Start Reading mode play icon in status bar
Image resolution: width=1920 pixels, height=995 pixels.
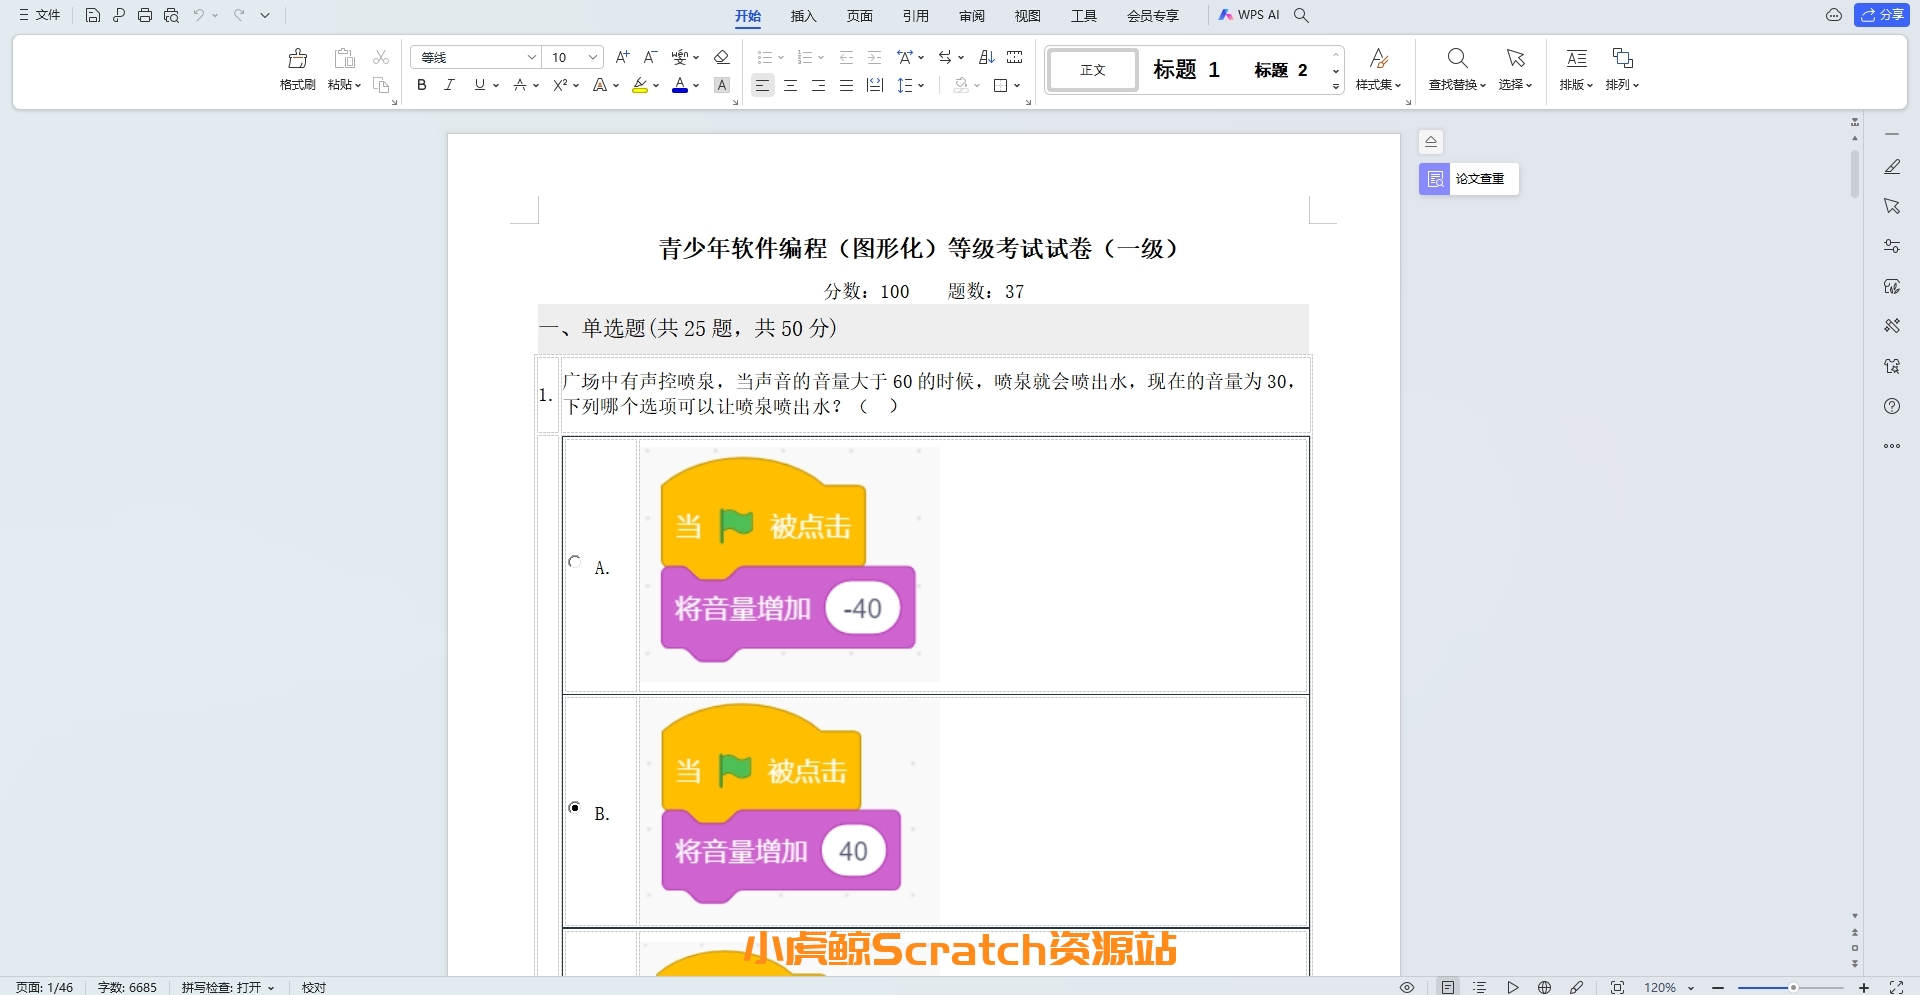1513,987
